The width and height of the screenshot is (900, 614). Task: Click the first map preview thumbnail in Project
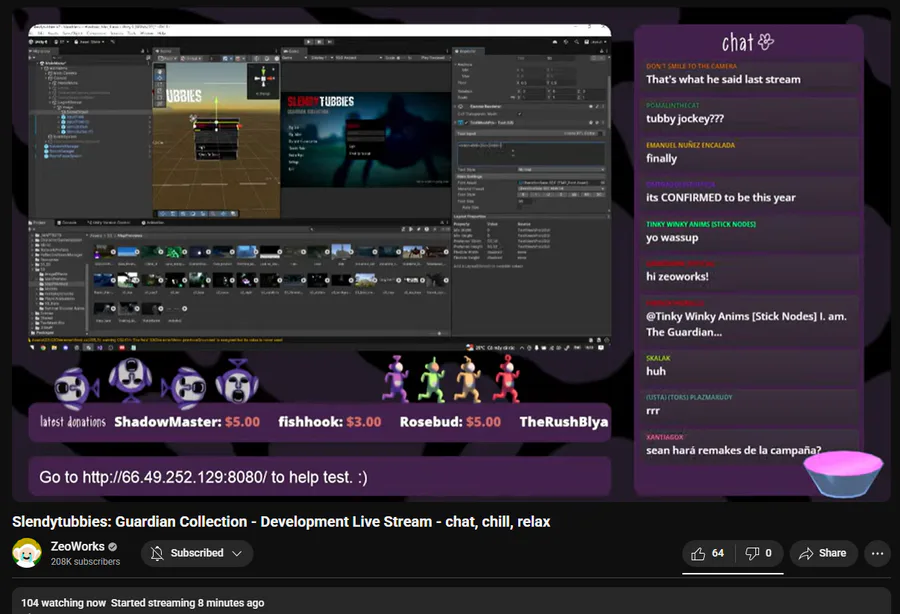click(104, 252)
